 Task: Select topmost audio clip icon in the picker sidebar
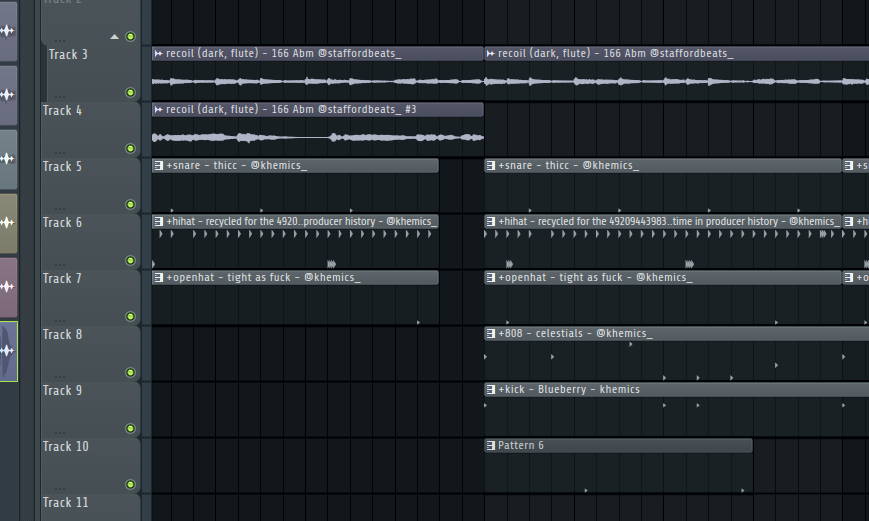(8, 30)
